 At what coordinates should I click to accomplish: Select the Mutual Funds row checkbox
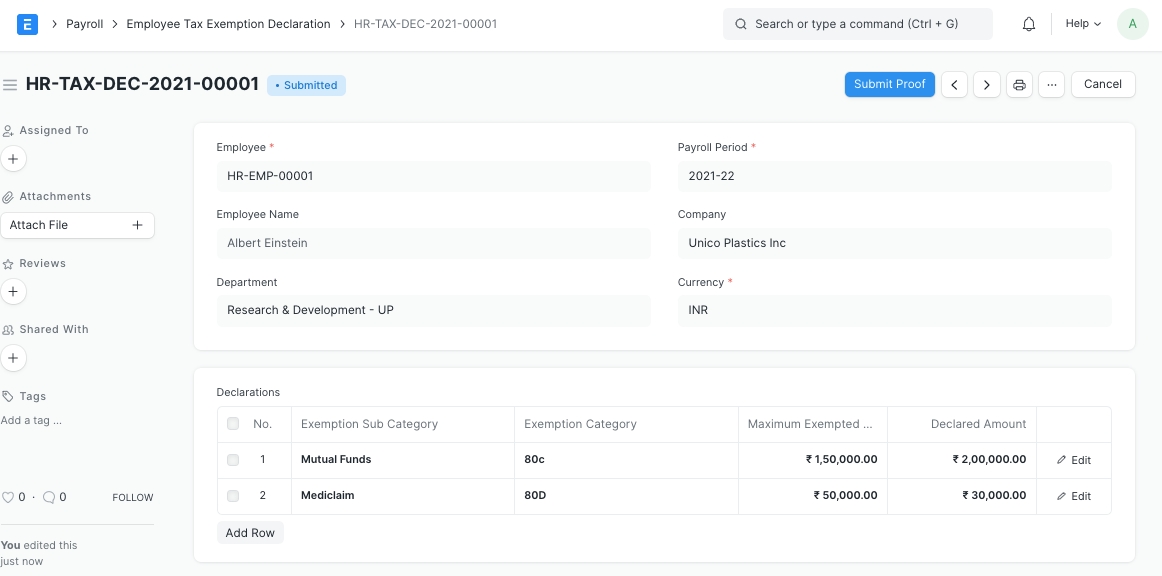coord(233,460)
